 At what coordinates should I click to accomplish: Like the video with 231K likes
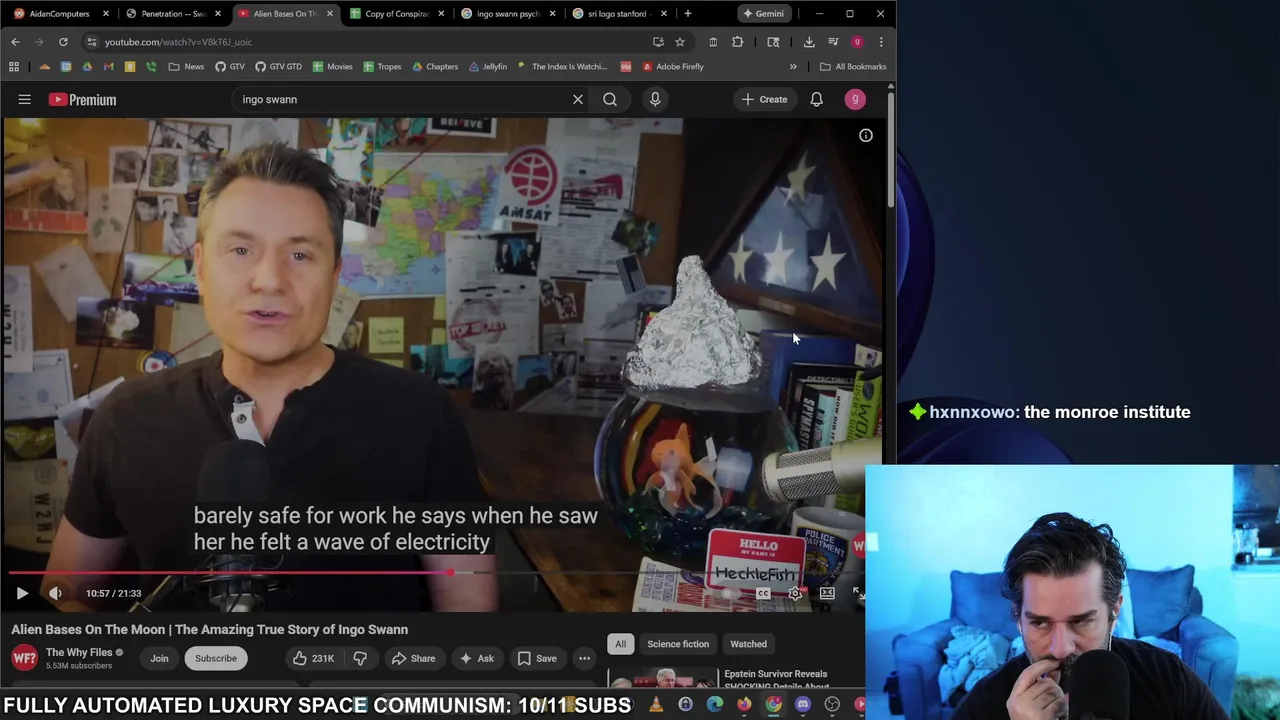pos(312,658)
